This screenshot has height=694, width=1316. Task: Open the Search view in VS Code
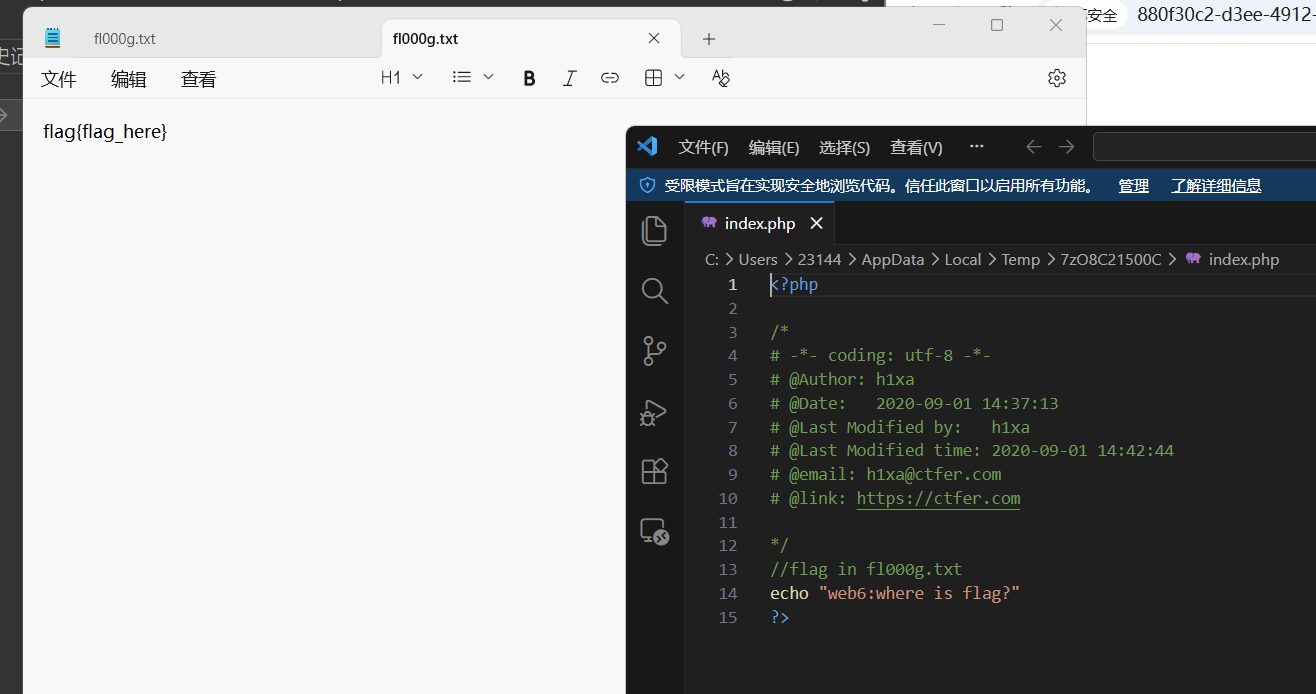(x=654, y=291)
